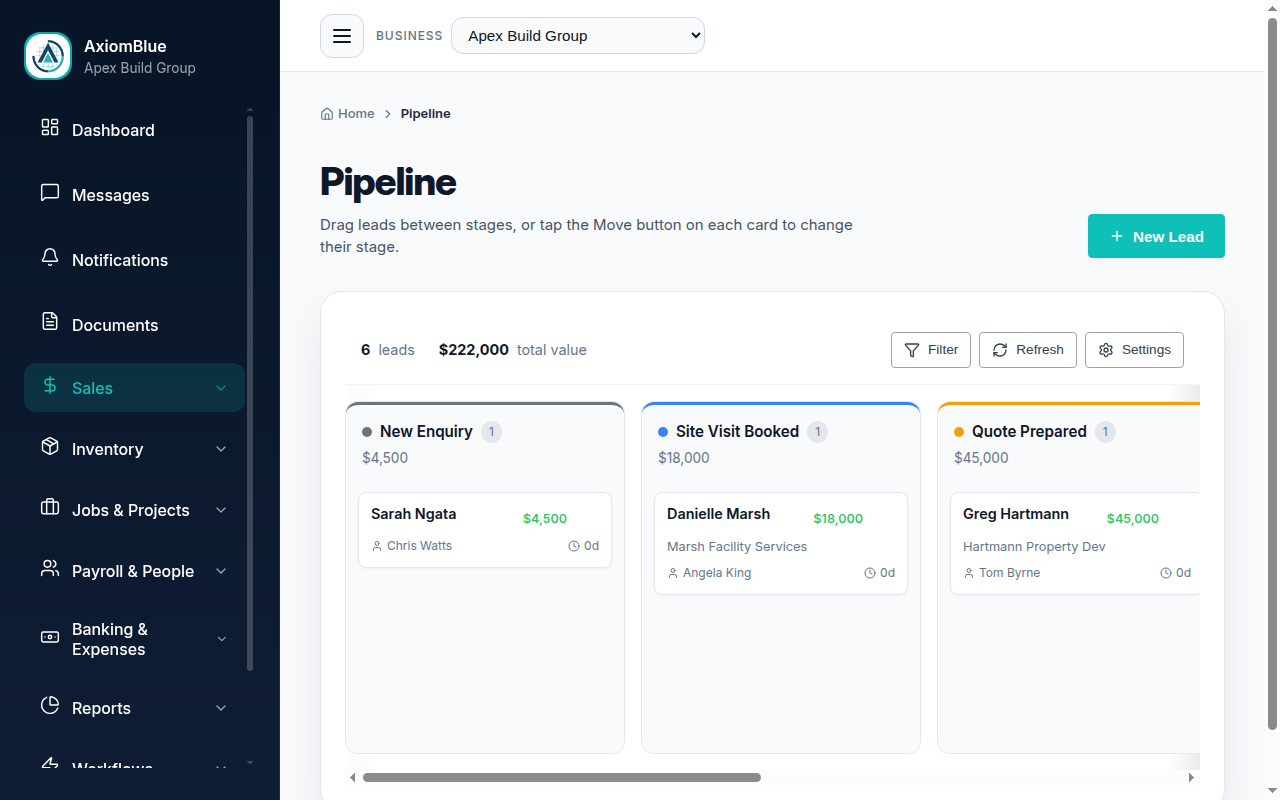Click the Banking & Expenses cash icon
The image size is (1280, 800).
(x=50, y=637)
